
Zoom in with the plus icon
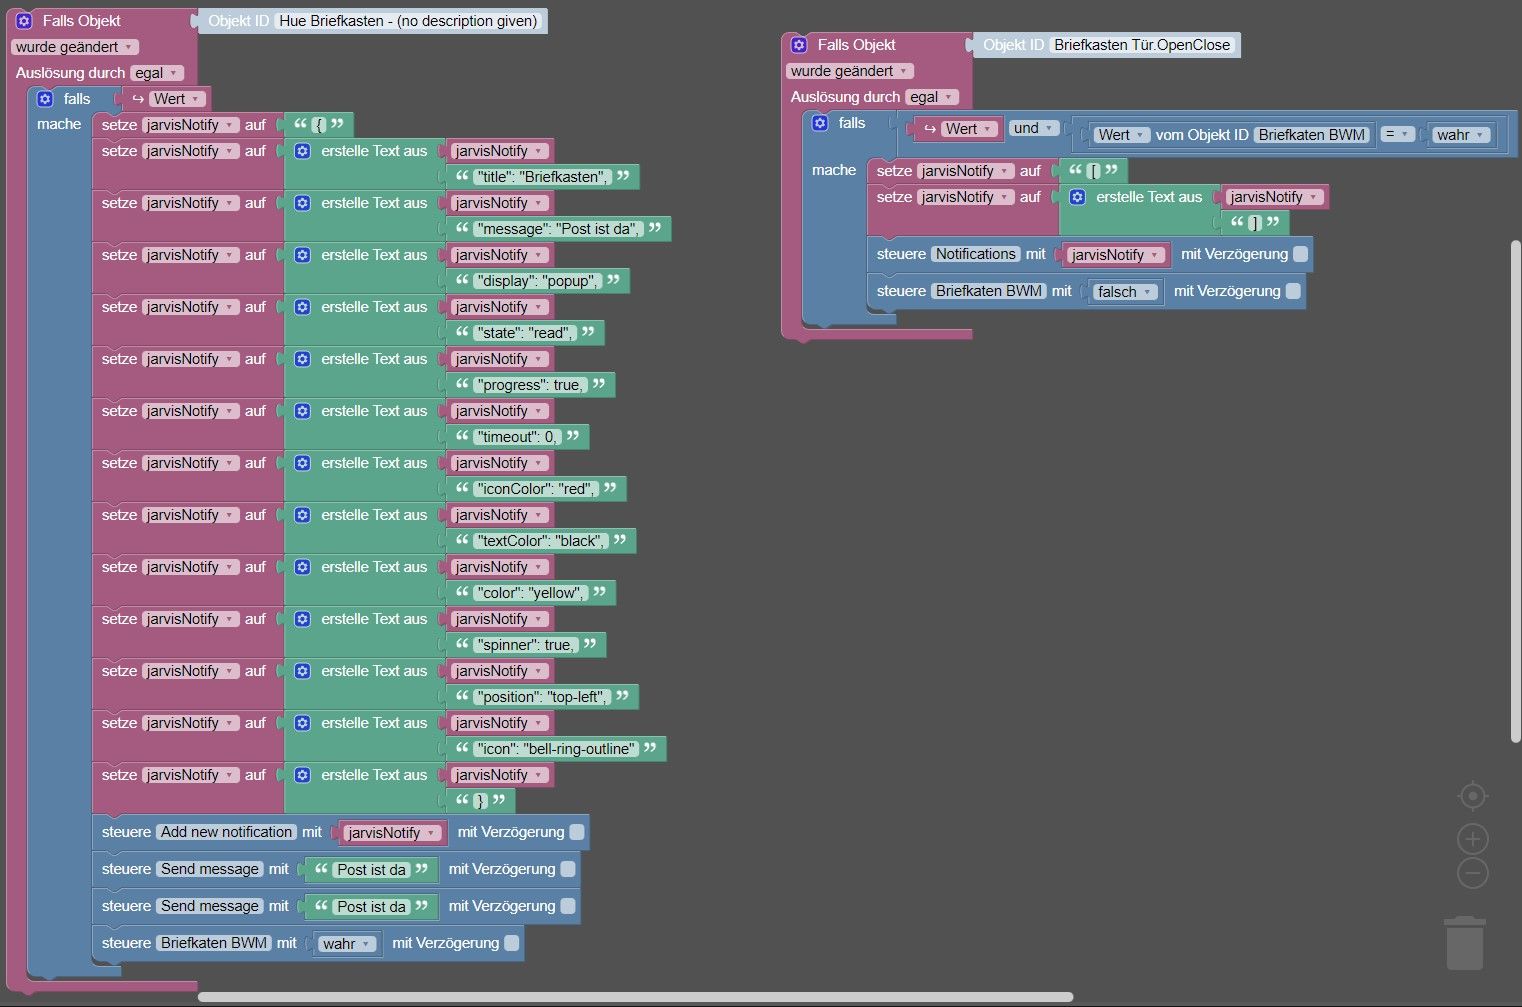click(x=1473, y=839)
